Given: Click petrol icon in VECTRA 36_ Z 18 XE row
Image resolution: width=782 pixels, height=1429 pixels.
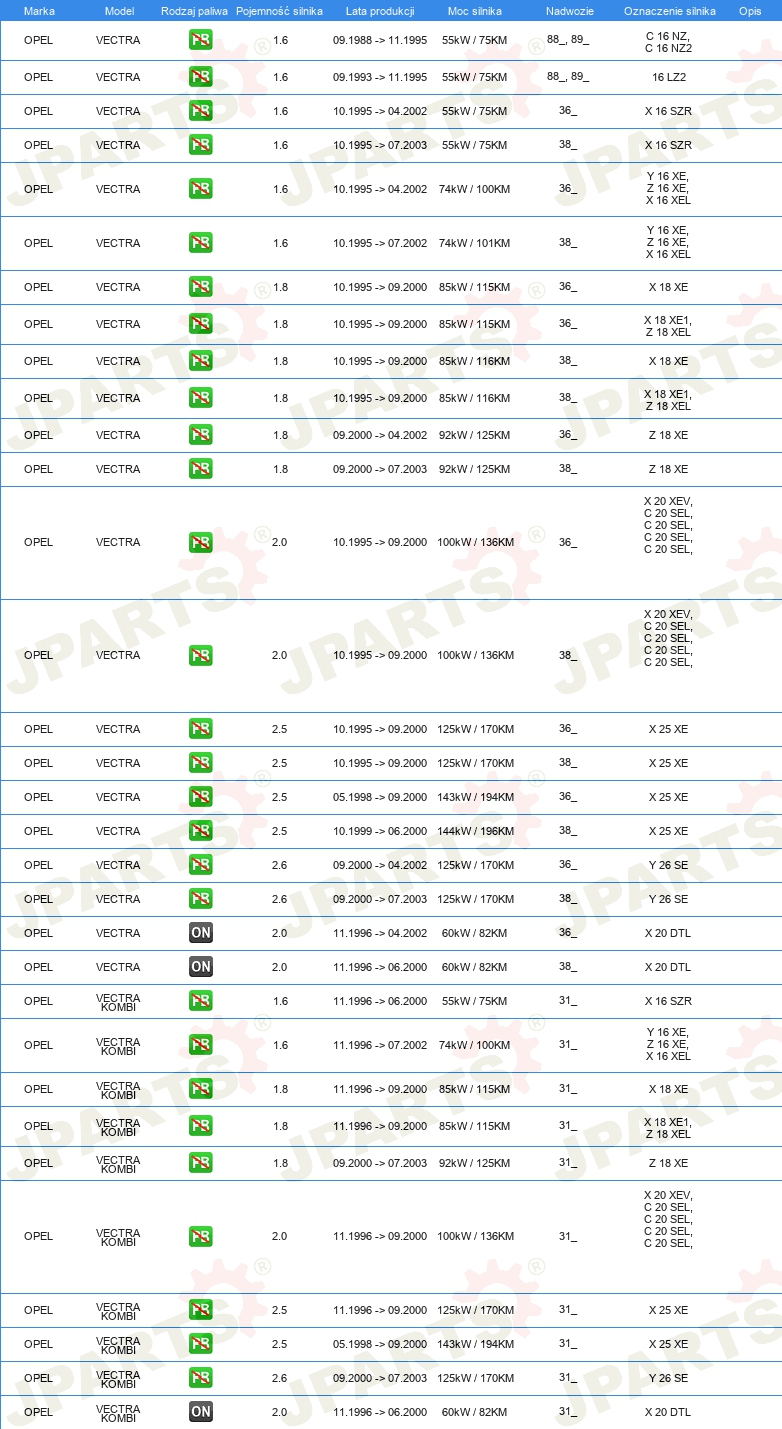Looking at the screenshot, I should [x=201, y=435].
